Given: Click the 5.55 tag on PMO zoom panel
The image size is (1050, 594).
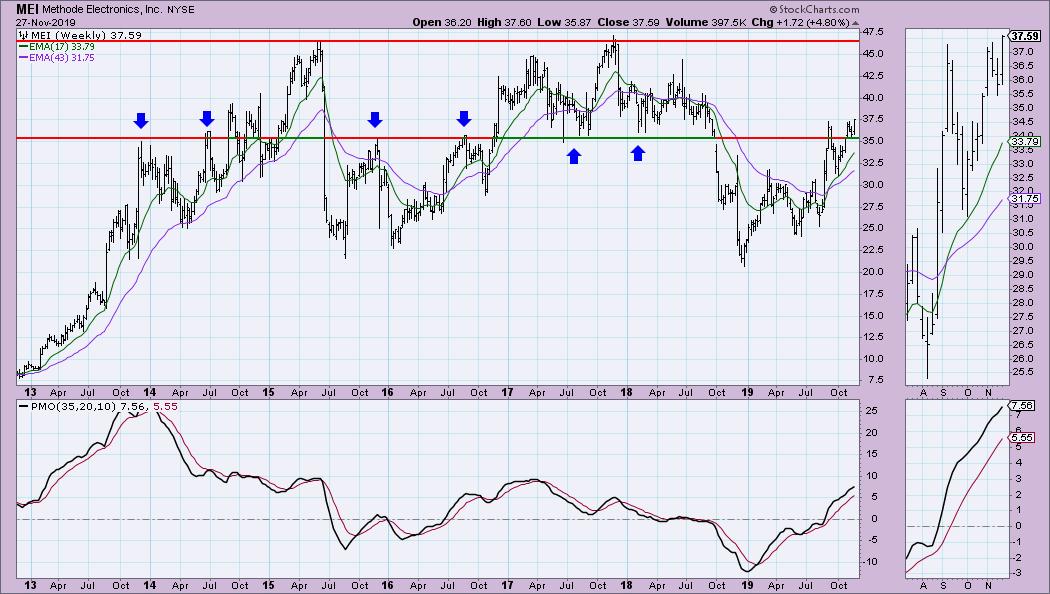Looking at the screenshot, I should coord(1022,437).
